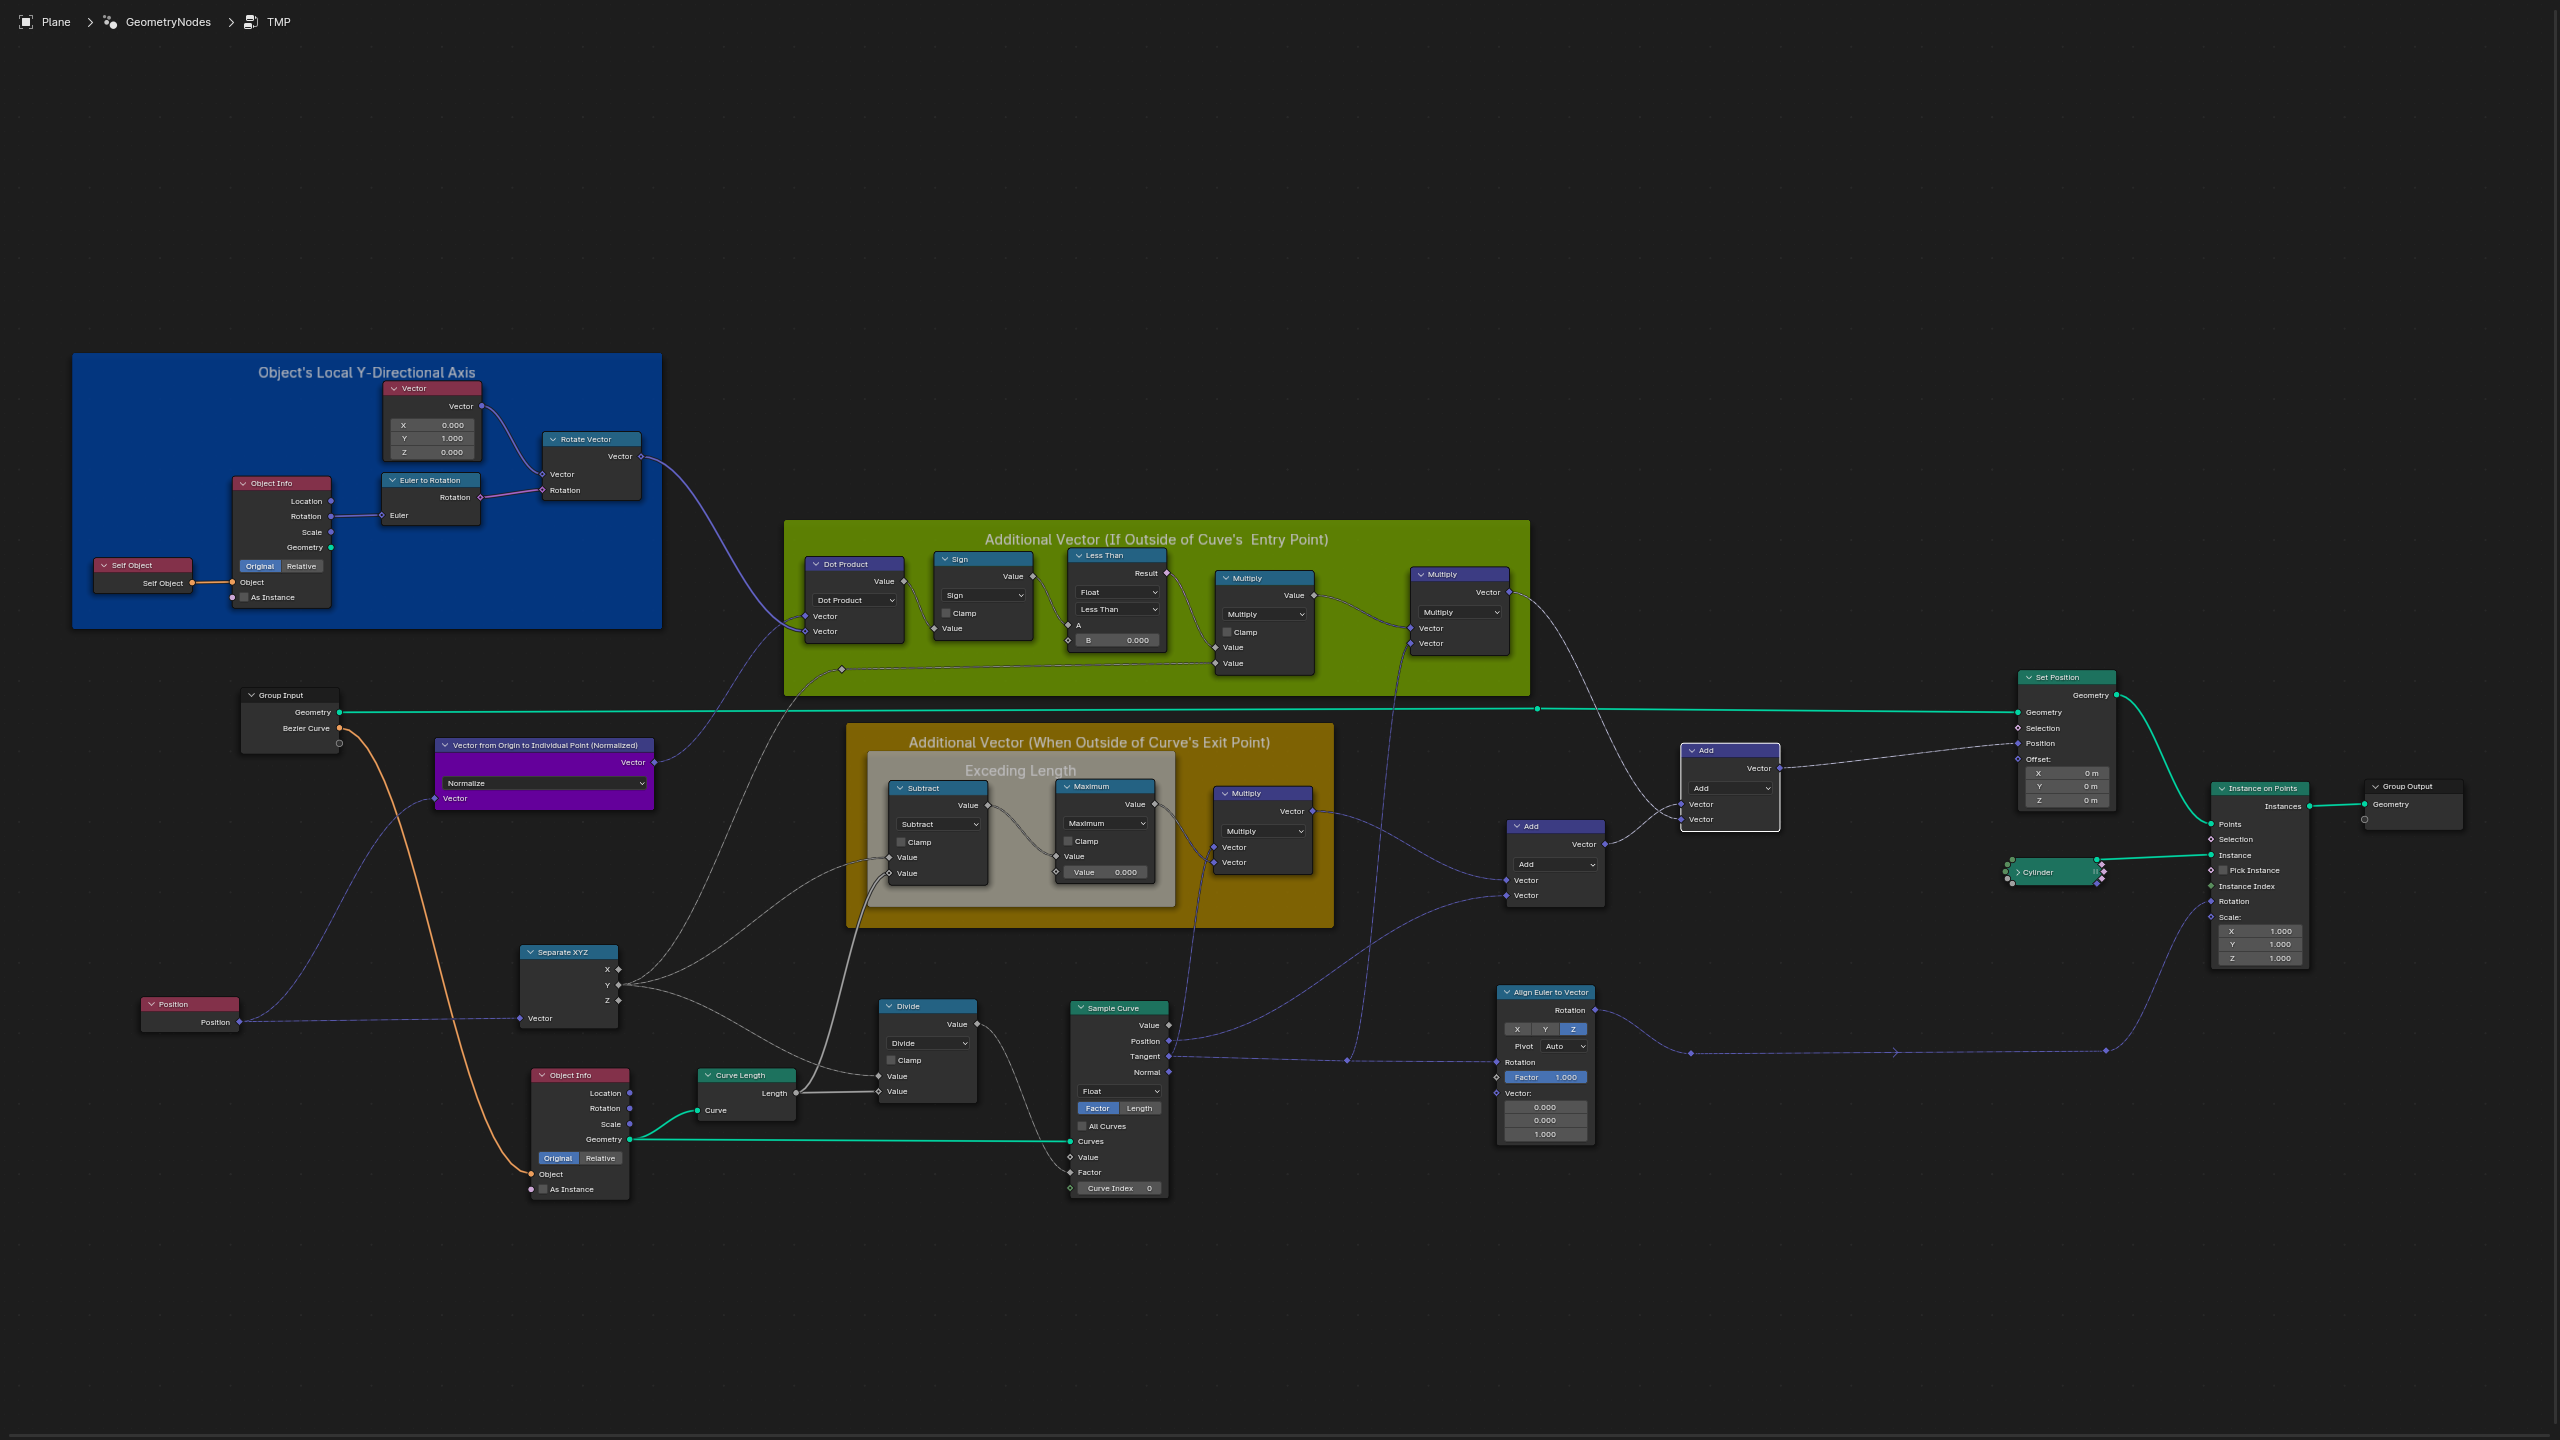The image size is (2560, 1440).
Task: Collapse the Dot Product node chevron
Action: (x=816, y=564)
